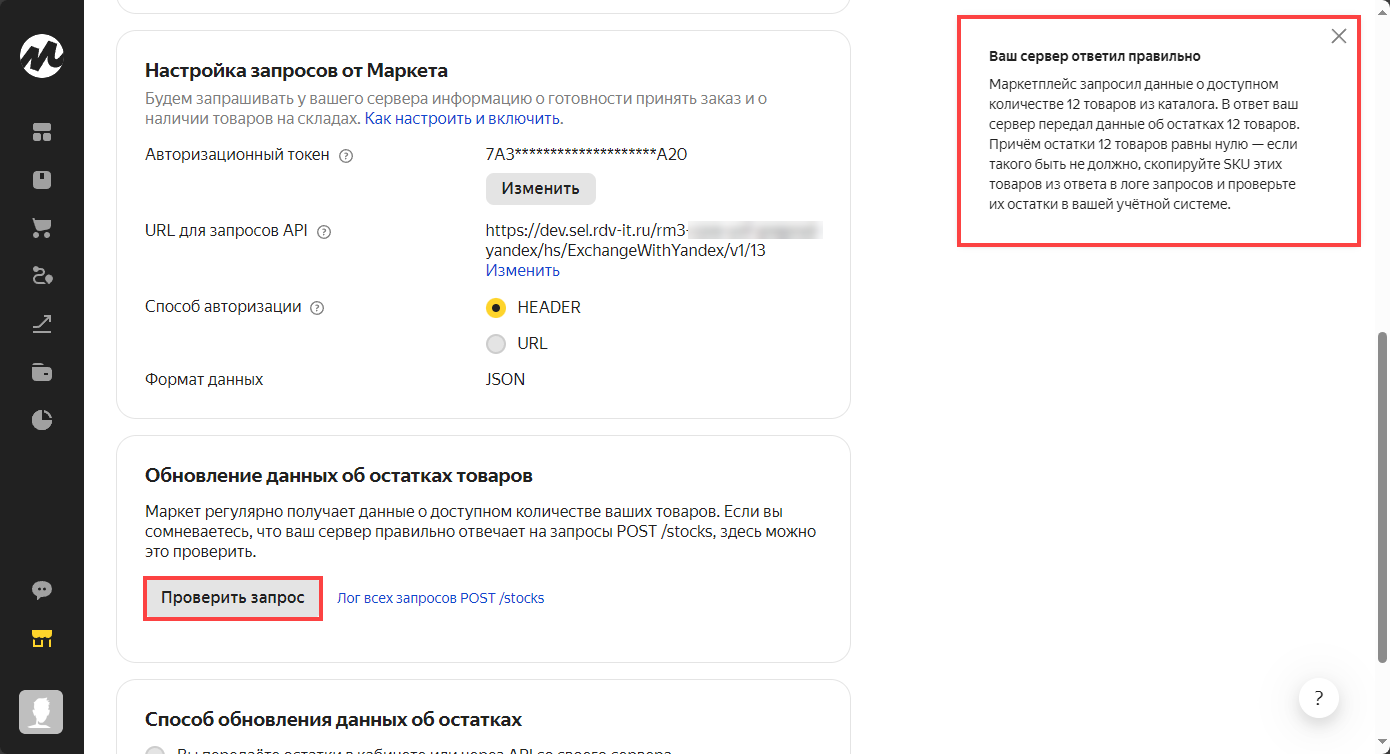
Task: Open Лог всех запросов POST /stocks link
Action: 440,599
